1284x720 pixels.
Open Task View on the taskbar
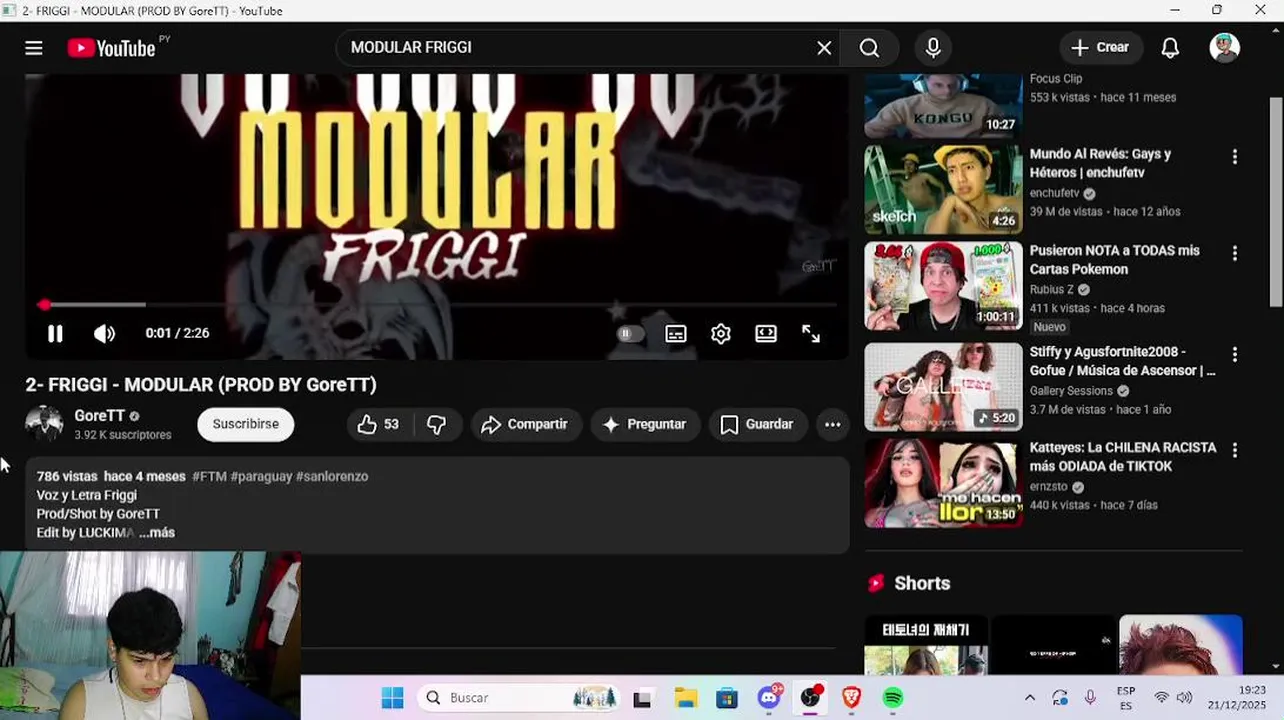[642, 698]
